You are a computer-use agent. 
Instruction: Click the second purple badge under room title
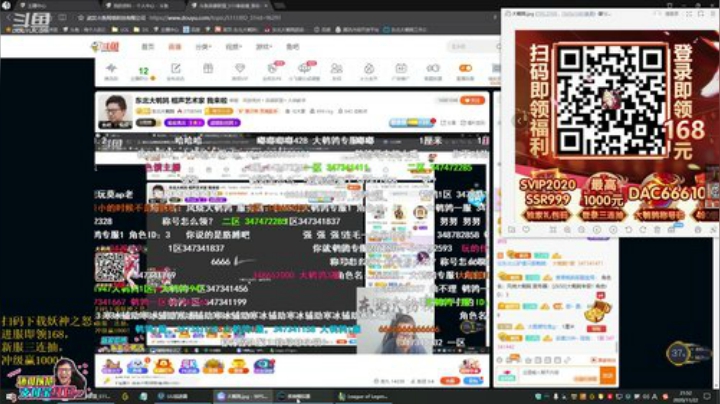(x=224, y=123)
